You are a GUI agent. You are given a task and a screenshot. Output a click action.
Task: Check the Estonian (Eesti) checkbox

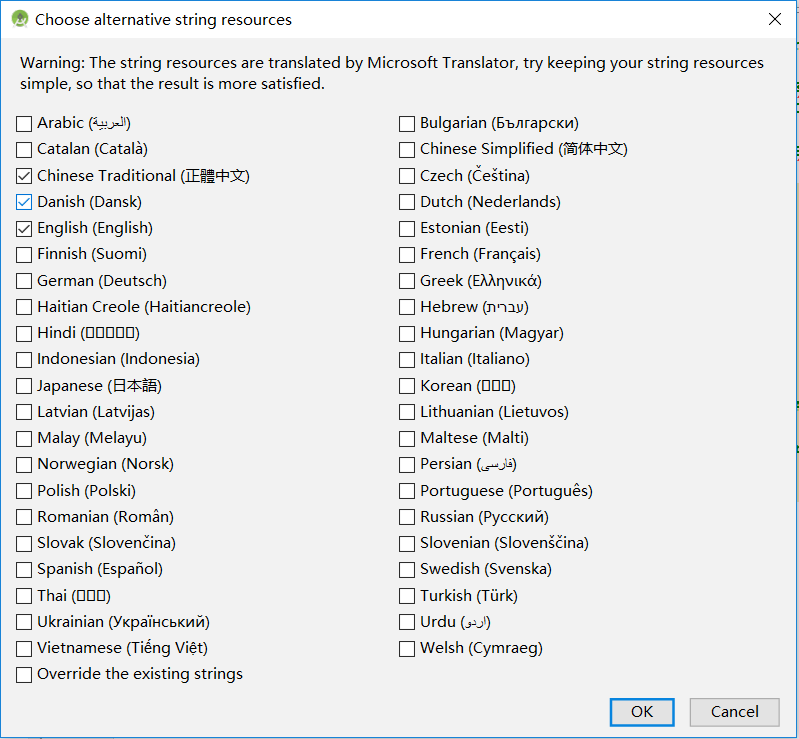(x=407, y=229)
